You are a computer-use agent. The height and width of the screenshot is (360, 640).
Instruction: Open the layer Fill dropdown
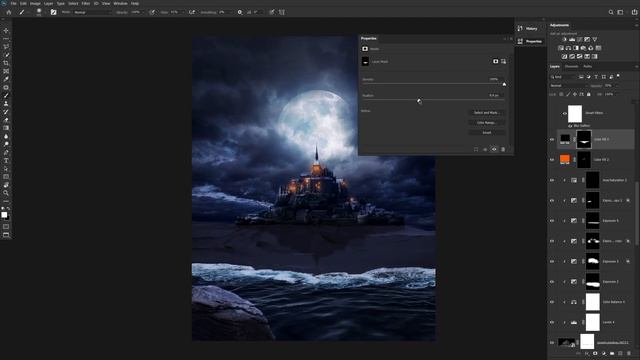(611, 94)
